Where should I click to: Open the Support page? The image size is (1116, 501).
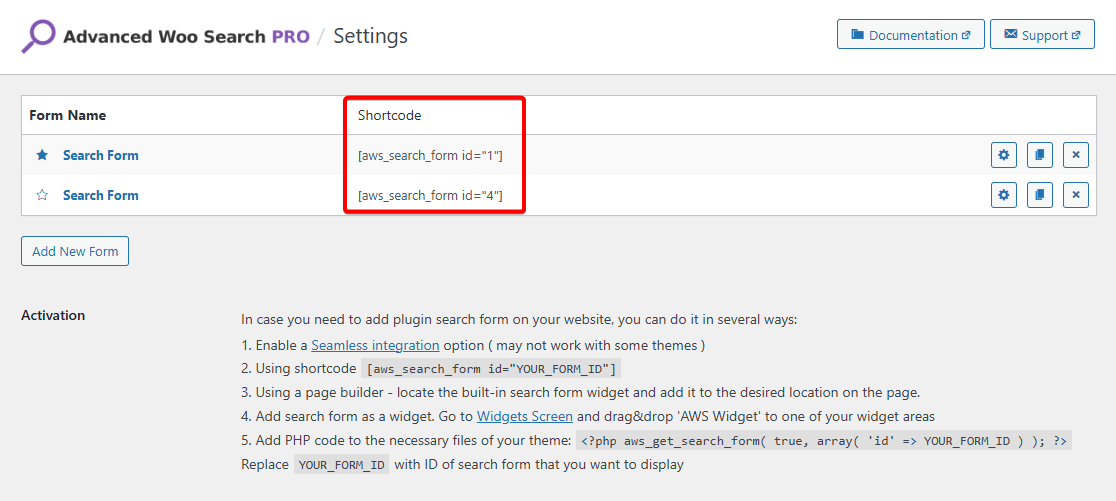pos(1042,35)
